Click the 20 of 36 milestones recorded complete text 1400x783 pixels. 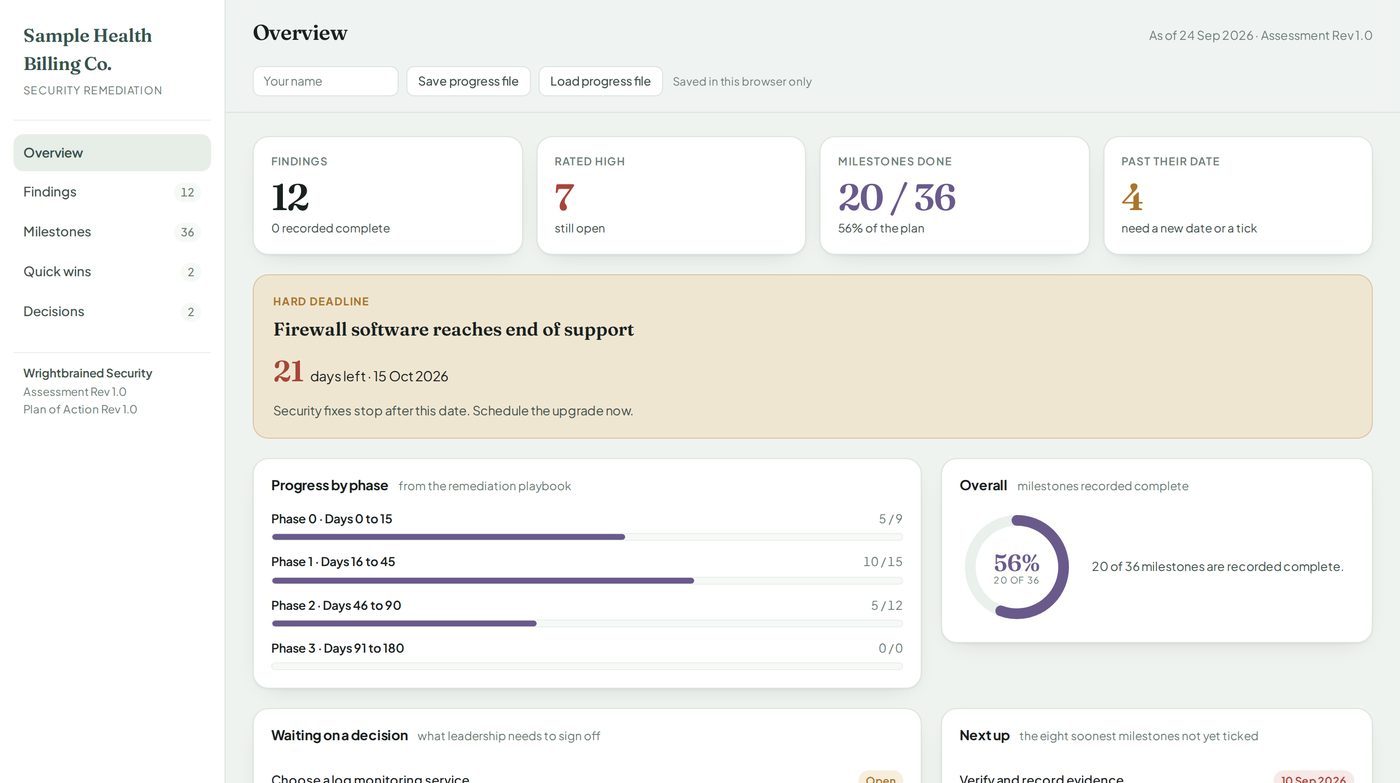pyautogui.click(x=1218, y=567)
